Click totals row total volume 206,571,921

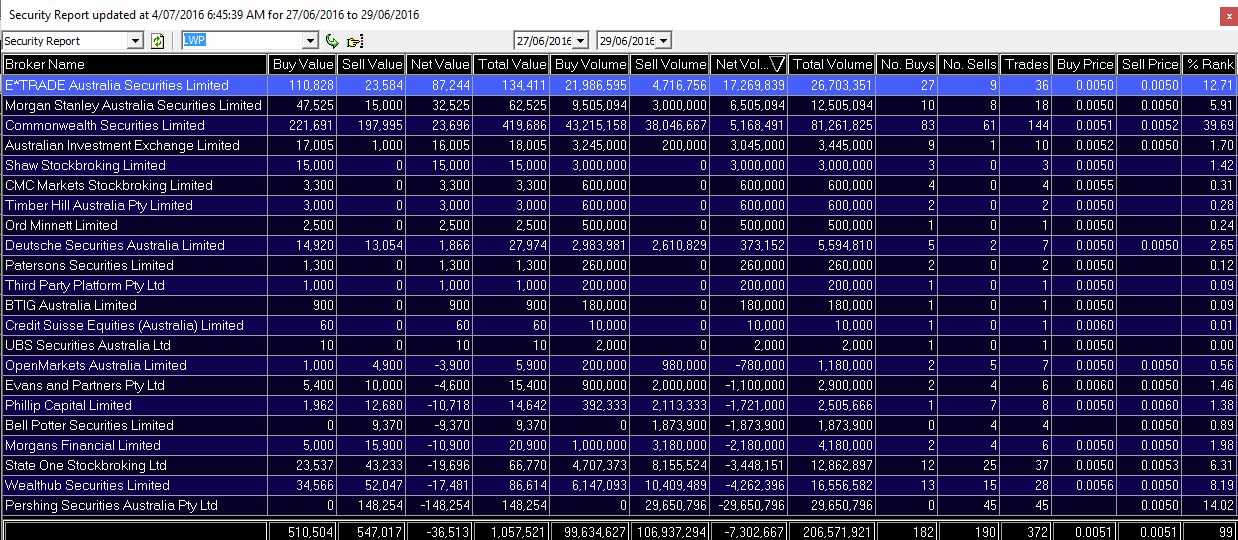point(832,530)
